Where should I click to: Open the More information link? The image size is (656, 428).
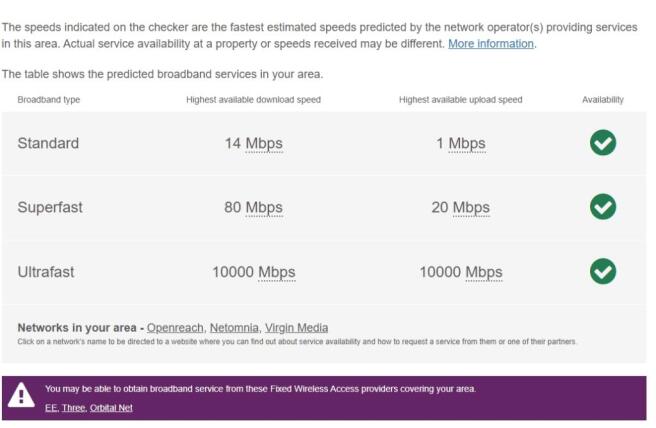point(491,44)
